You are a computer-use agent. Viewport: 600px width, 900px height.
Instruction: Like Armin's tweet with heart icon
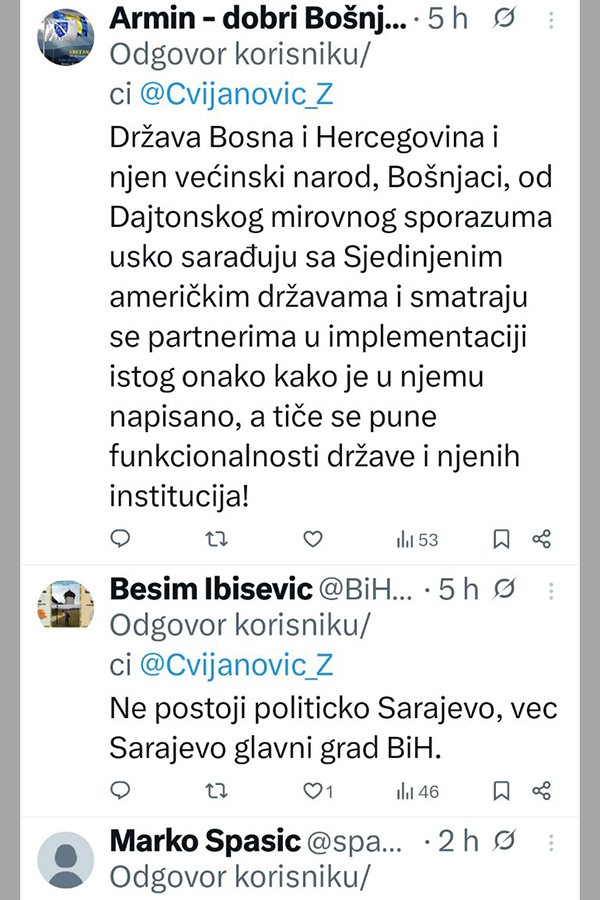(x=313, y=539)
